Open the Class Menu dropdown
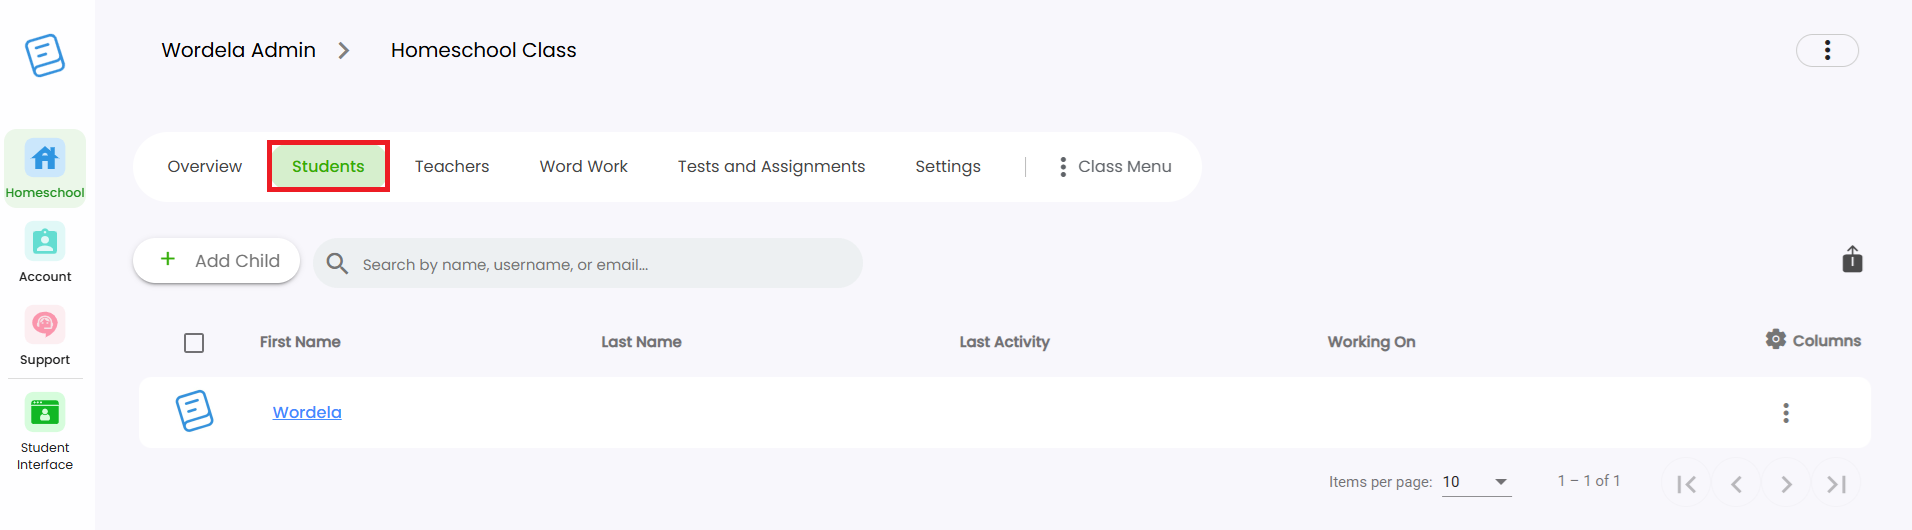 click(1115, 167)
